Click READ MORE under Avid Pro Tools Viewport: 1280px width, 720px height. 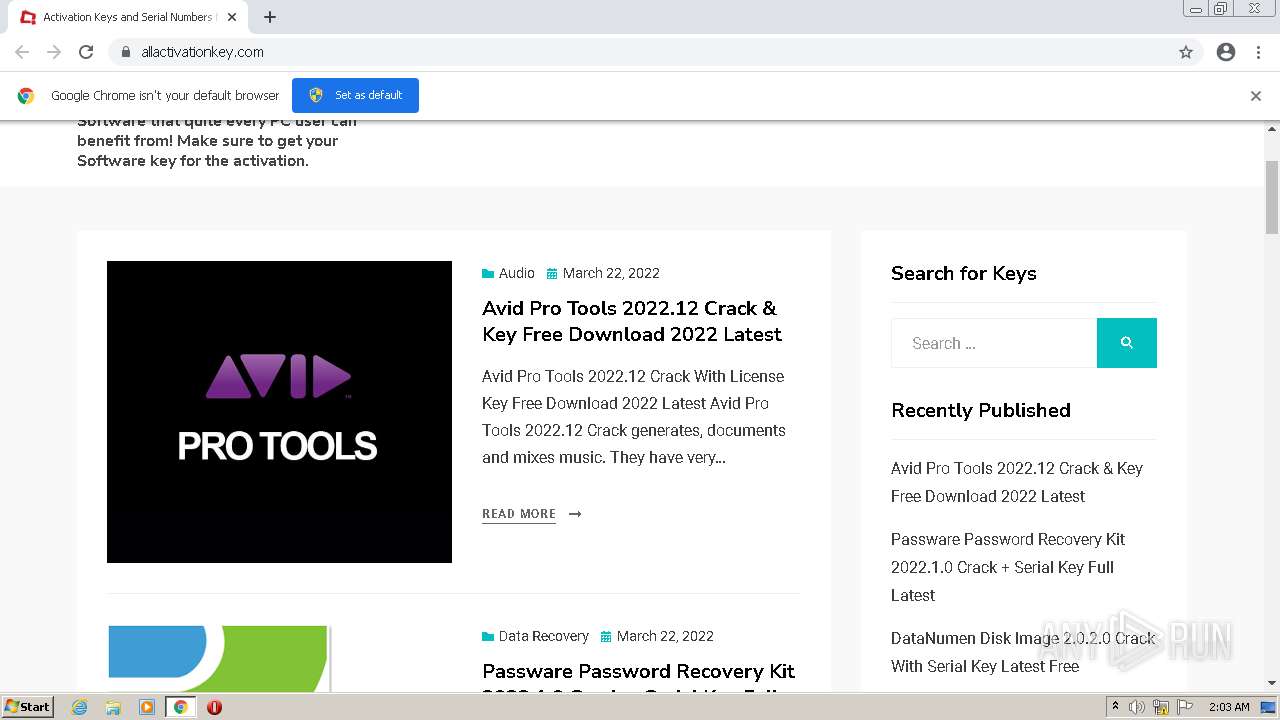tap(519, 514)
